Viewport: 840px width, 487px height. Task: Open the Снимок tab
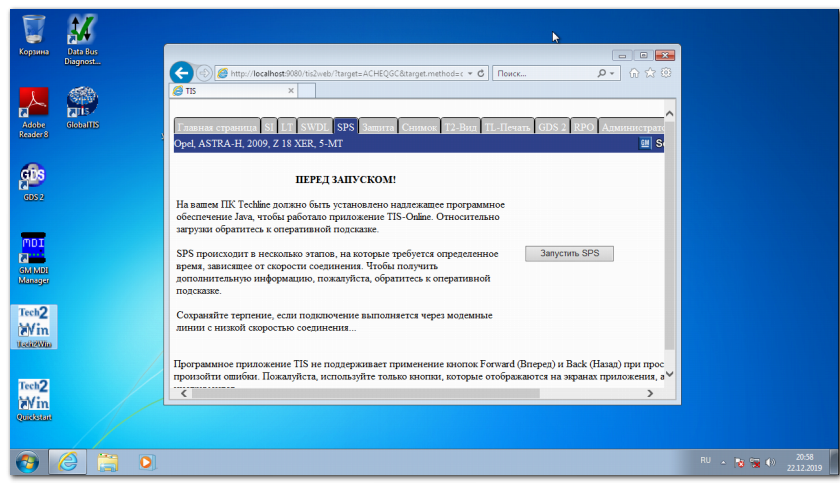click(x=419, y=127)
